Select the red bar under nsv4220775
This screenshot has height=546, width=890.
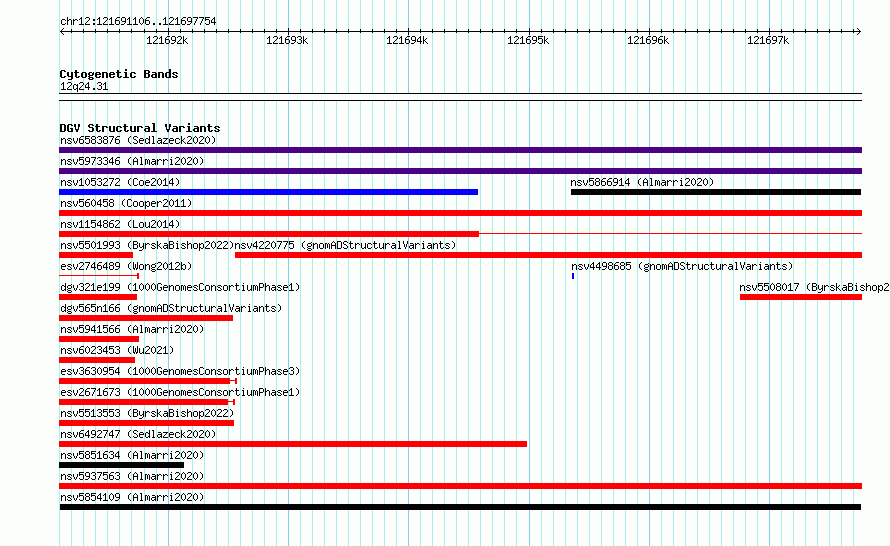point(548,255)
